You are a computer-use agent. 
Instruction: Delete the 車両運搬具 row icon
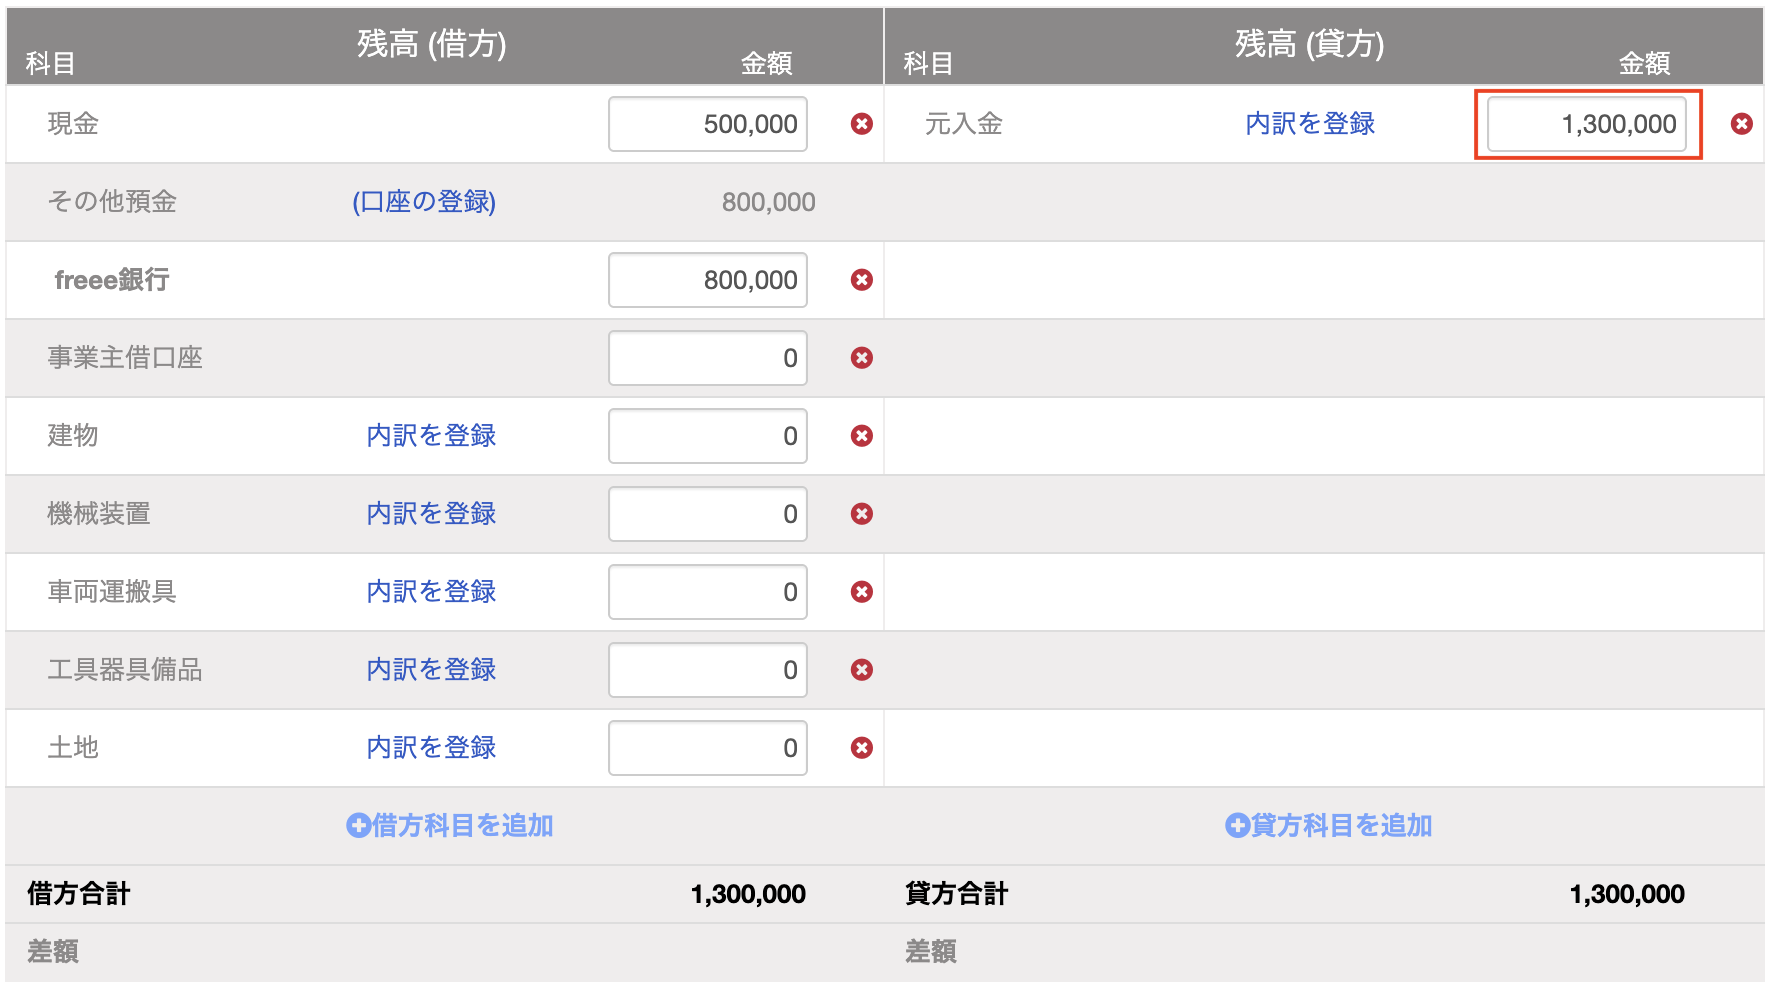862,592
